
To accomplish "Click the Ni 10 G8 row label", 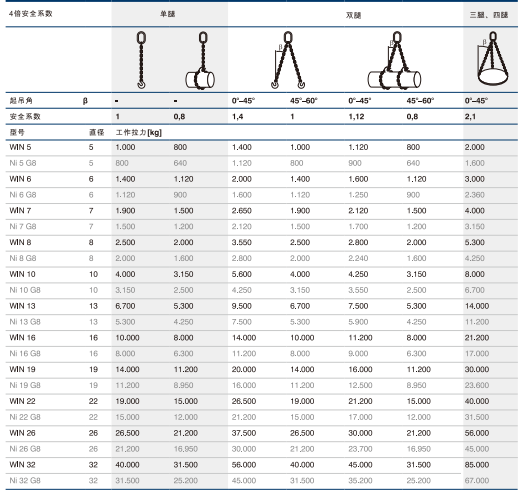I will 25,290.
